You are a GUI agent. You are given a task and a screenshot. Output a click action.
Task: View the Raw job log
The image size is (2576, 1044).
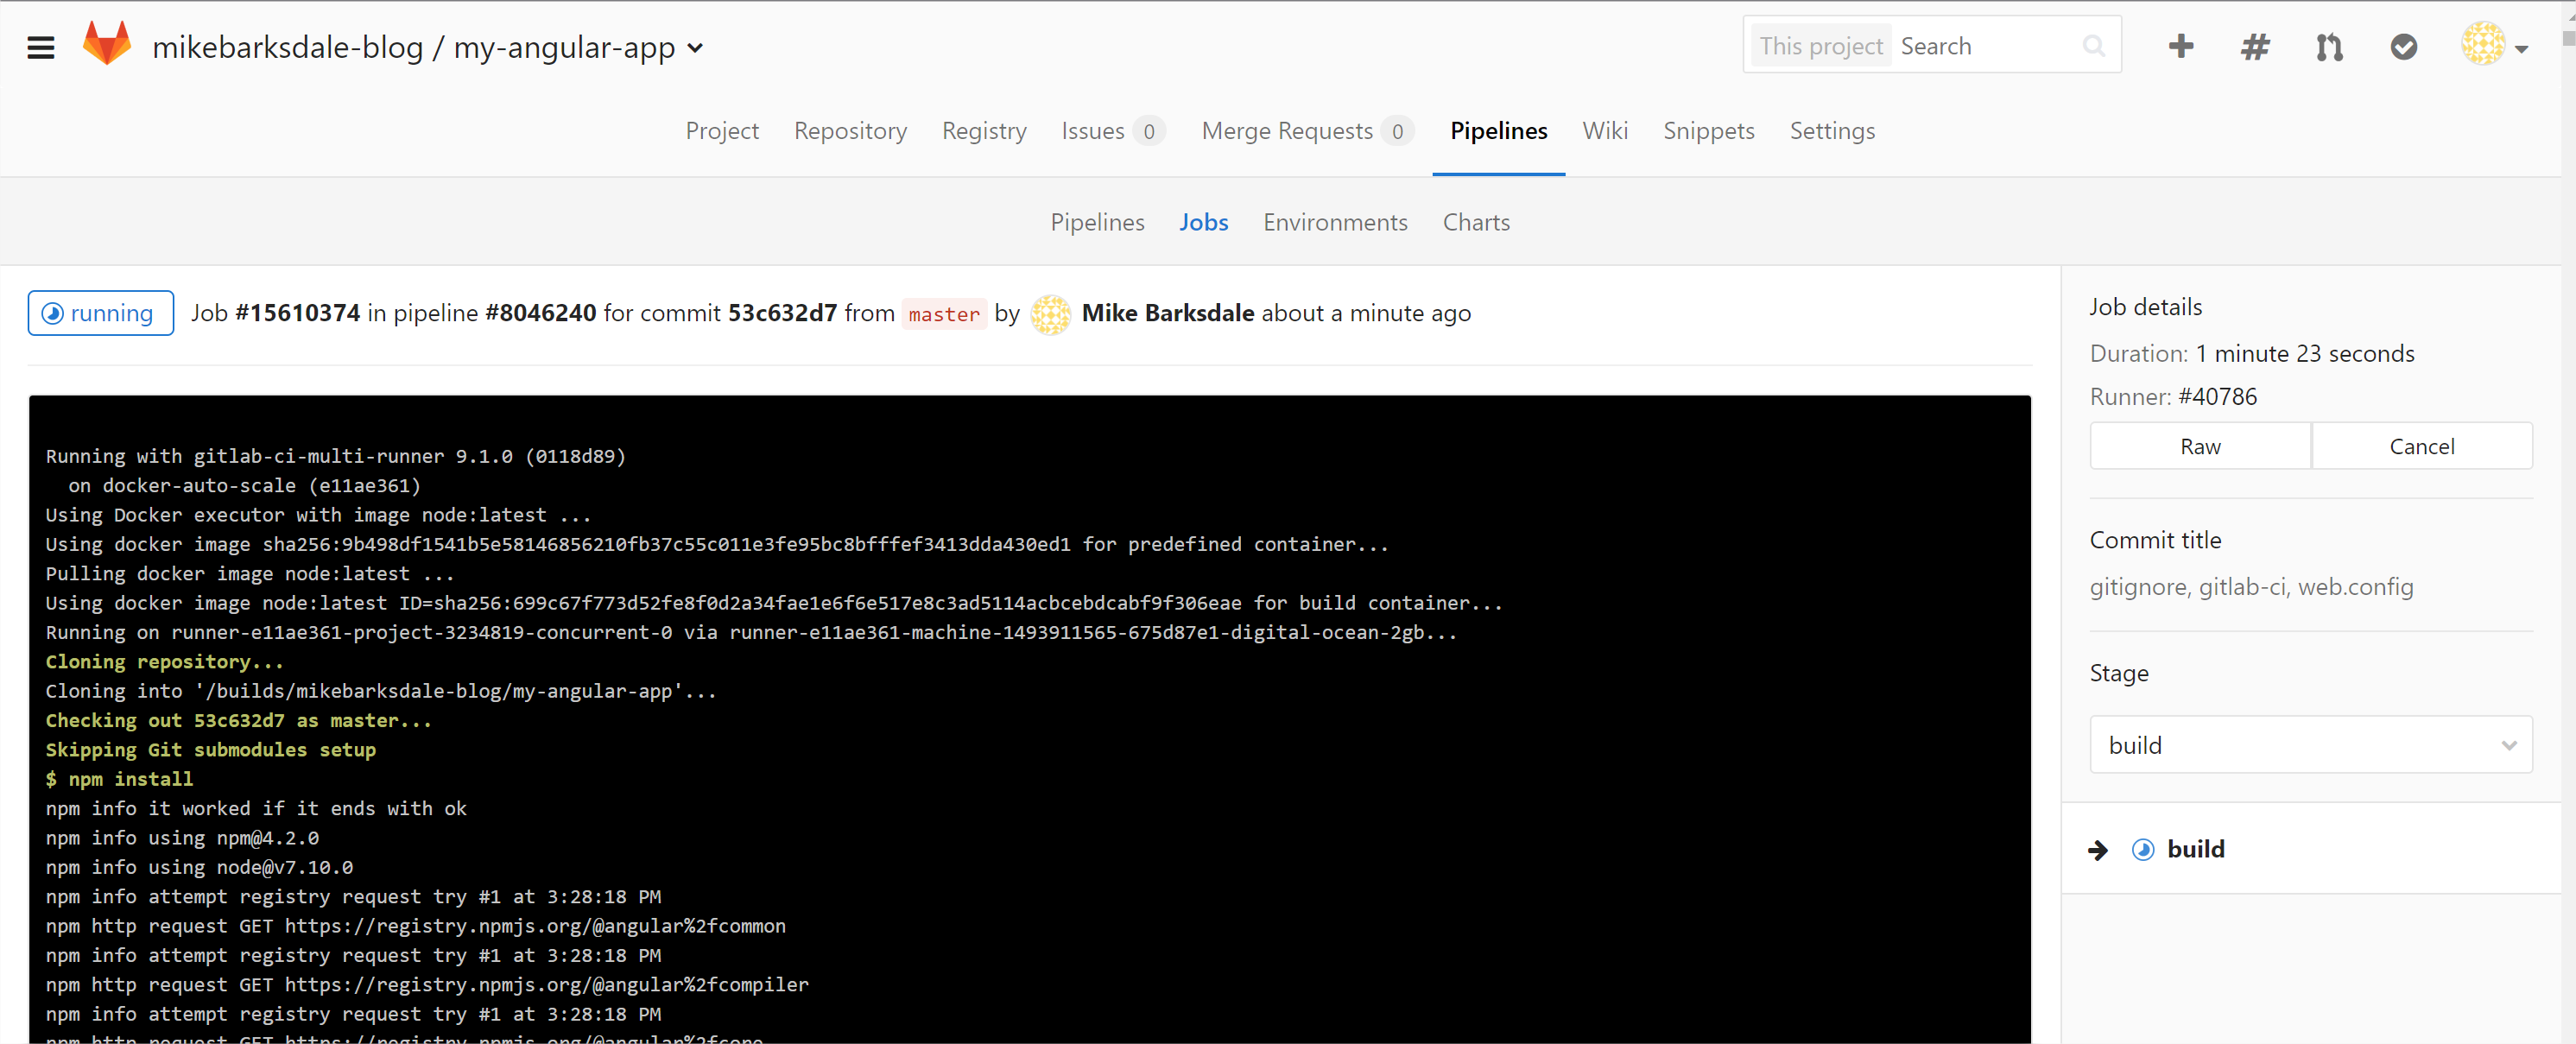pos(2199,446)
